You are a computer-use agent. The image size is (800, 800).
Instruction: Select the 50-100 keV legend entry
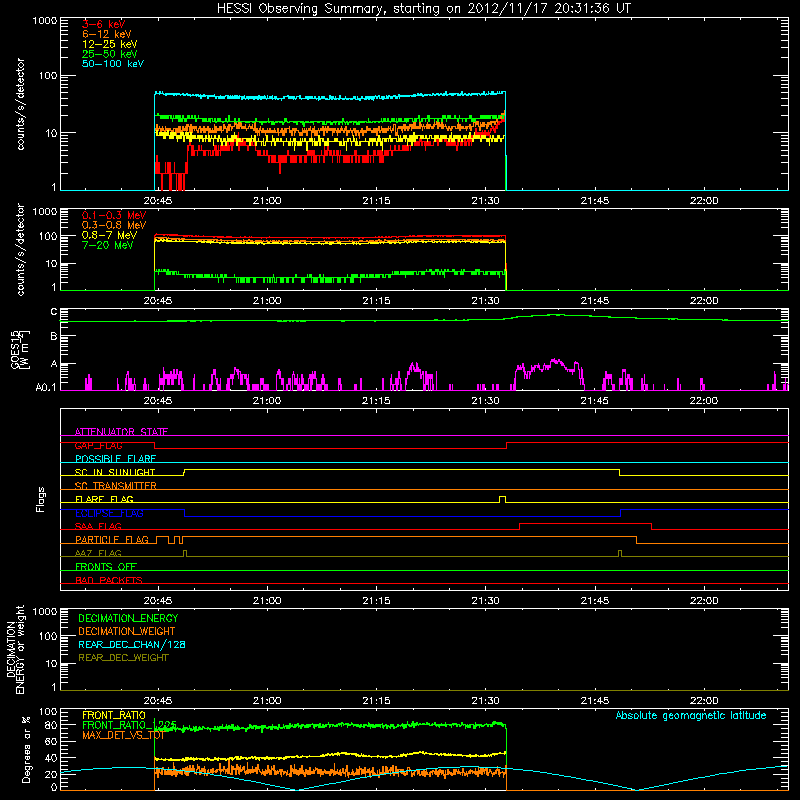click(112, 64)
